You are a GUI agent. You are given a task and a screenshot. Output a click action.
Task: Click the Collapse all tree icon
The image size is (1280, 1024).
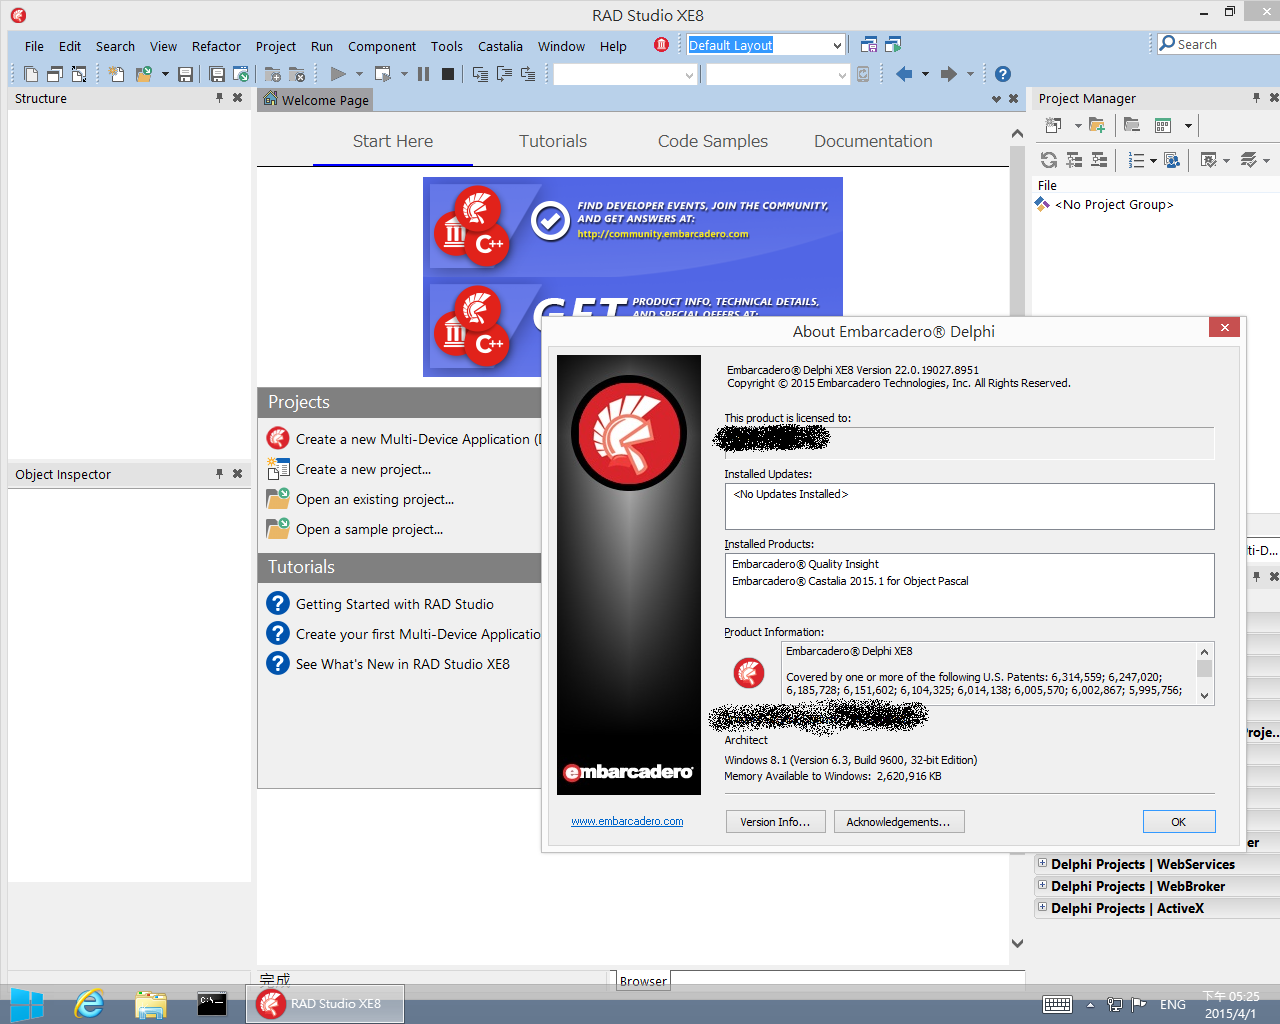click(1099, 160)
